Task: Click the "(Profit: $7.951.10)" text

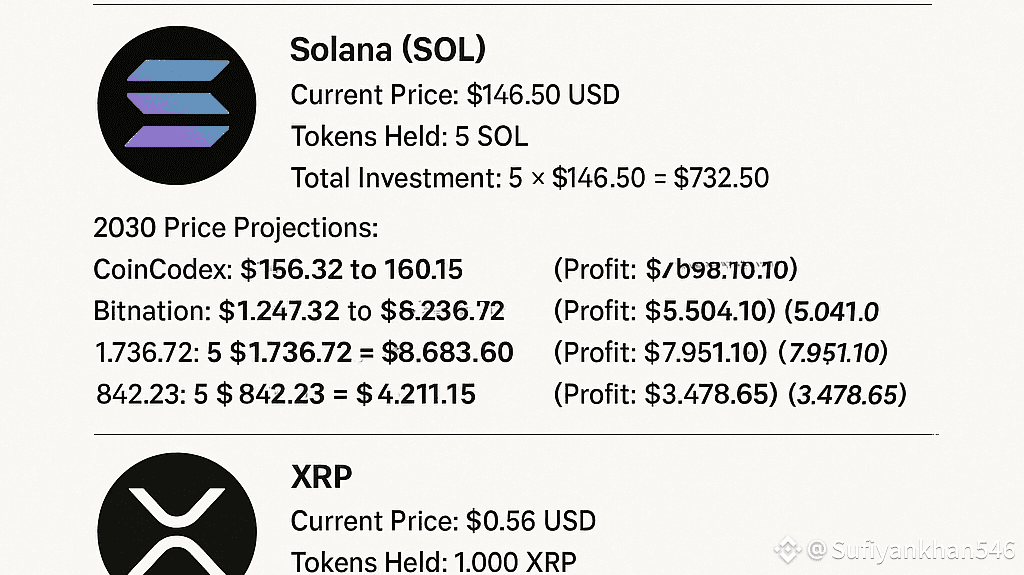Action: 665,352
